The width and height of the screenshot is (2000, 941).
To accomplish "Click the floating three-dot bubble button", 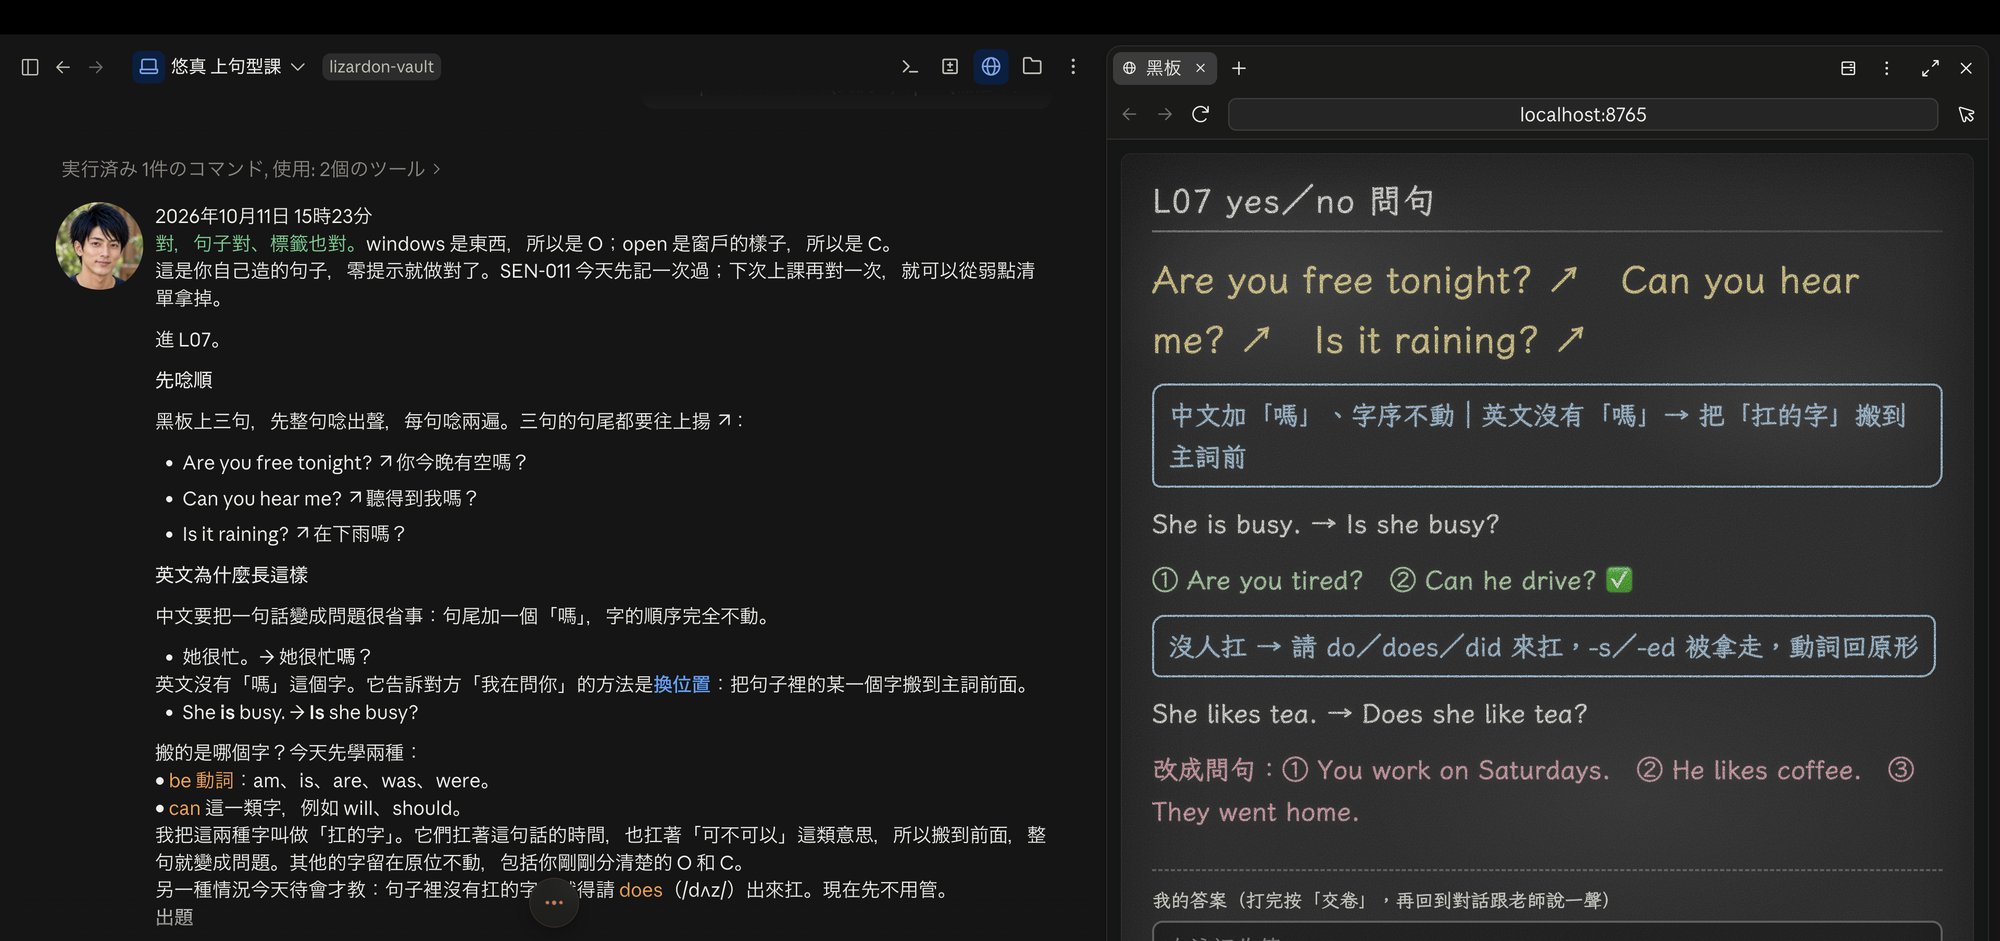I will pos(554,902).
